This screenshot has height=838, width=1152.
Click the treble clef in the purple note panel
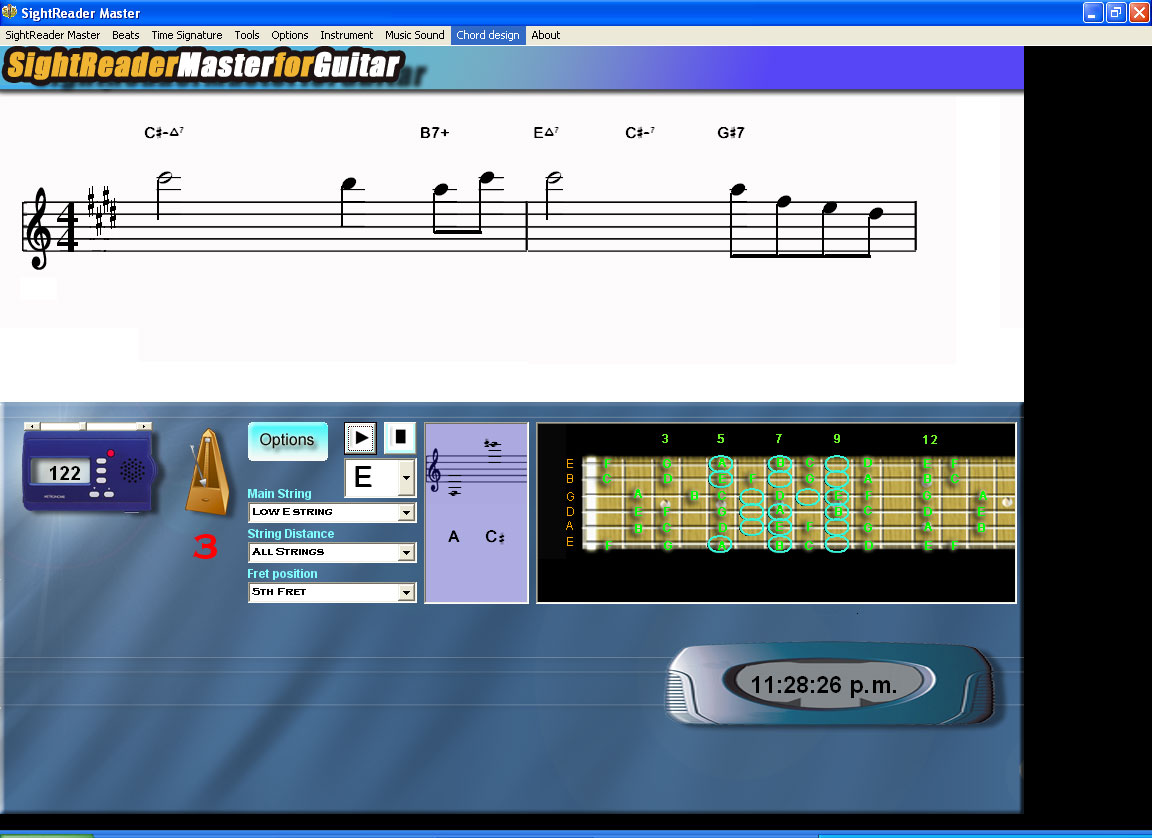(x=434, y=471)
